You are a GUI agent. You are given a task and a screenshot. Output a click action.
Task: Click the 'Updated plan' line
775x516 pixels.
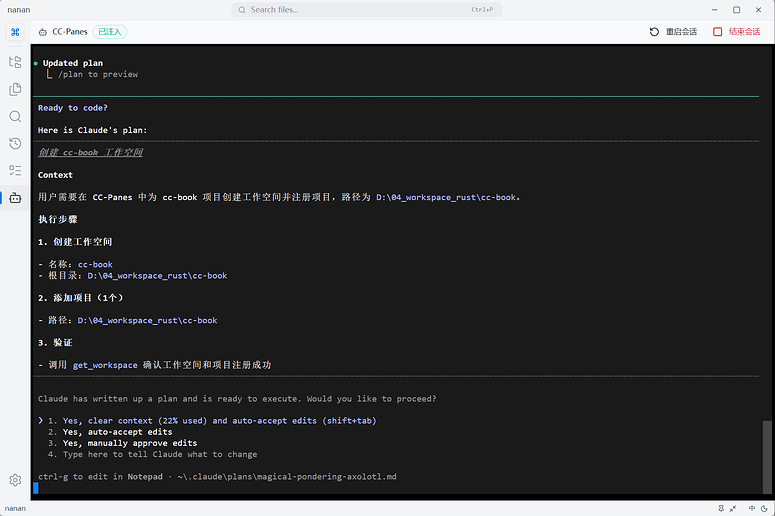pos(73,63)
